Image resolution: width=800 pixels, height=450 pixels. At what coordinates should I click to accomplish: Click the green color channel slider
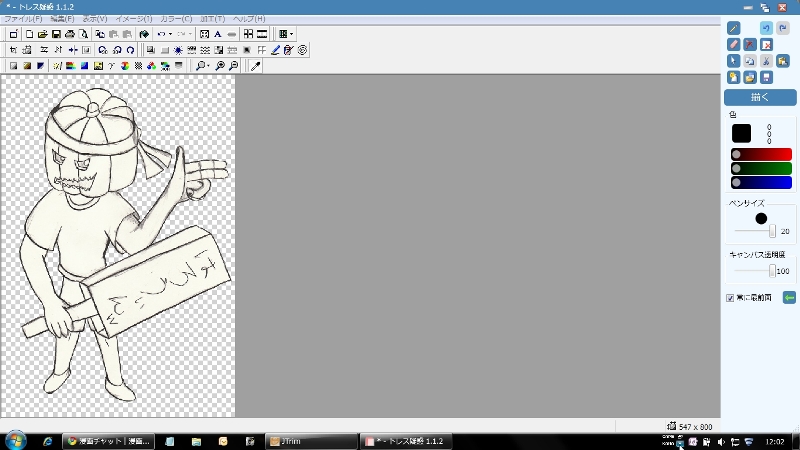click(761, 168)
